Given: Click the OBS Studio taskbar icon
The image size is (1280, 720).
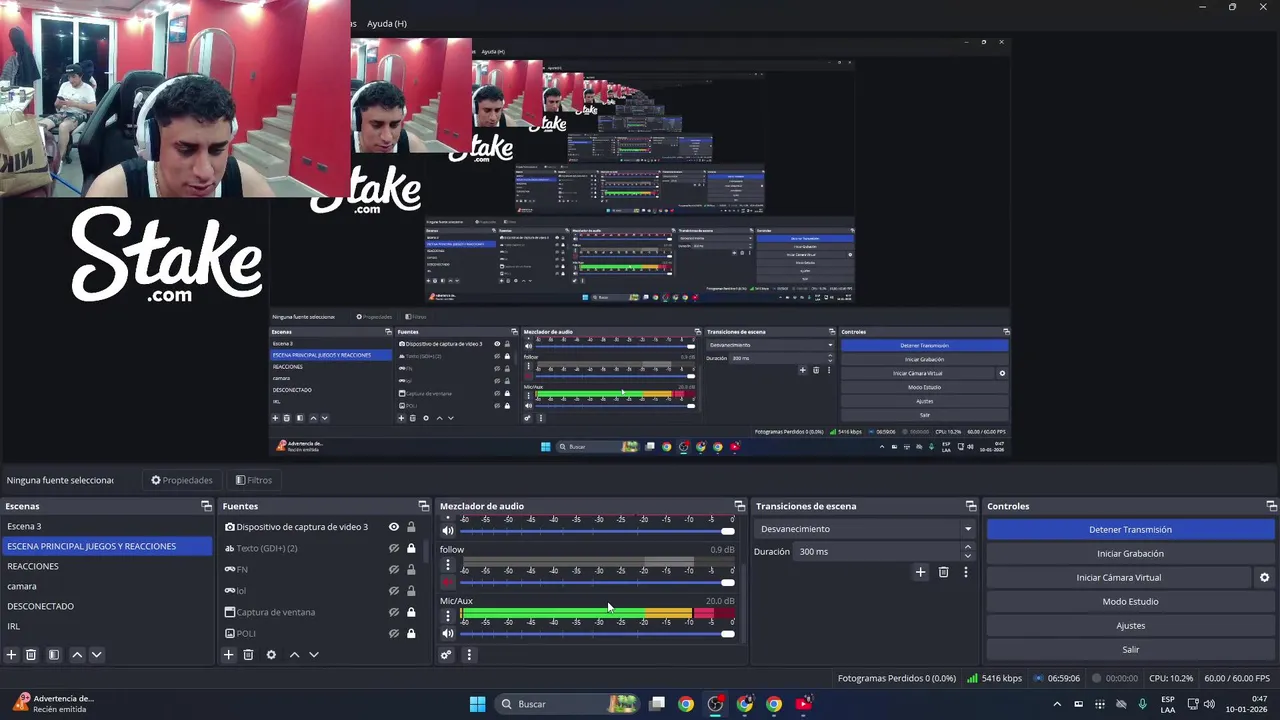Looking at the screenshot, I should coord(715,704).
